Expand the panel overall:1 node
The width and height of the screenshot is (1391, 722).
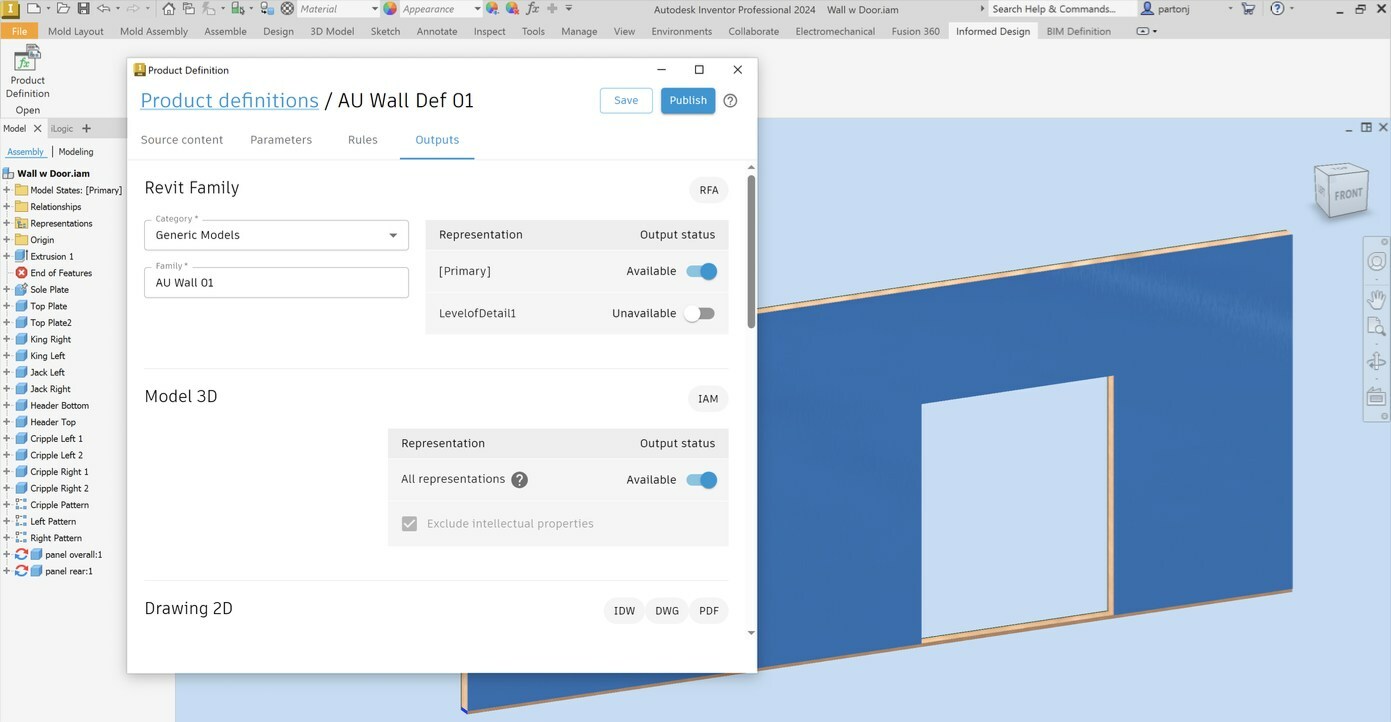(7, 554)
